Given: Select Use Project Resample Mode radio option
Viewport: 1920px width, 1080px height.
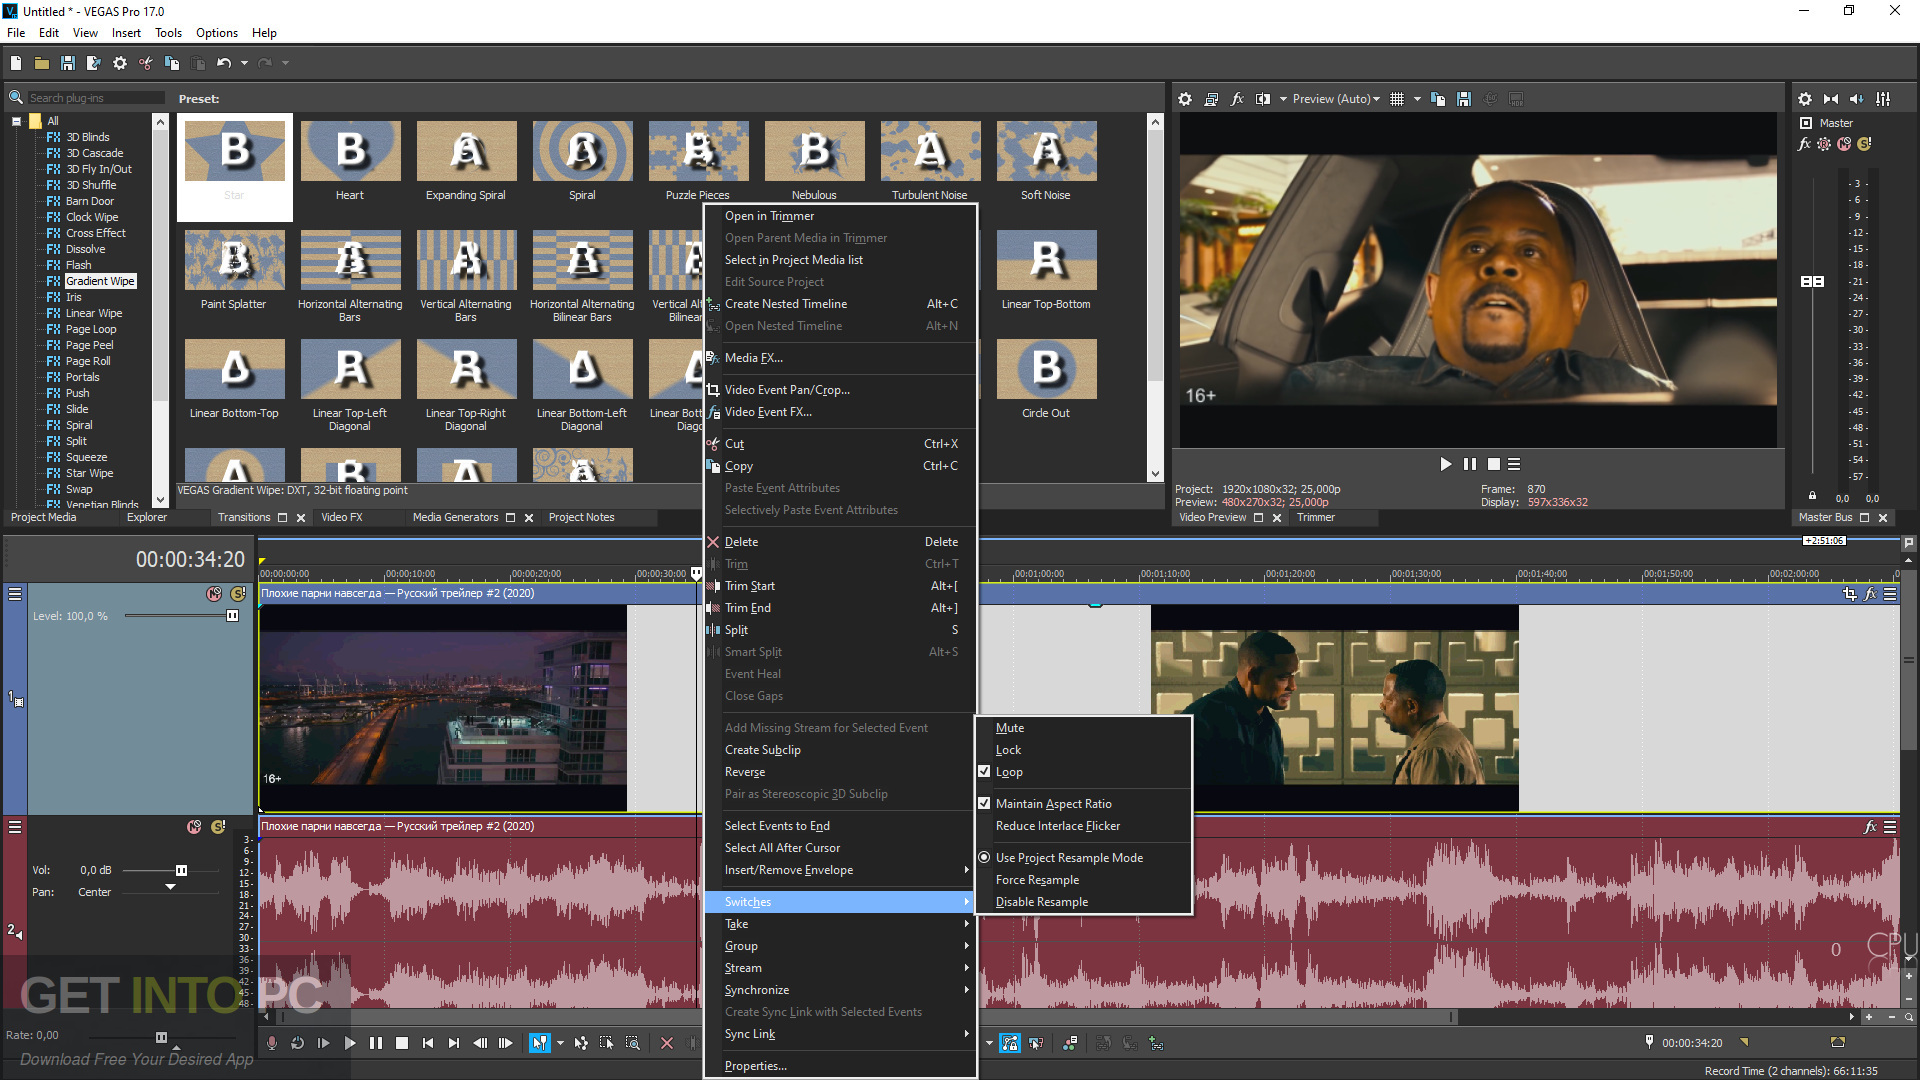Looking at the screenshot, I should tap(984, 858).
